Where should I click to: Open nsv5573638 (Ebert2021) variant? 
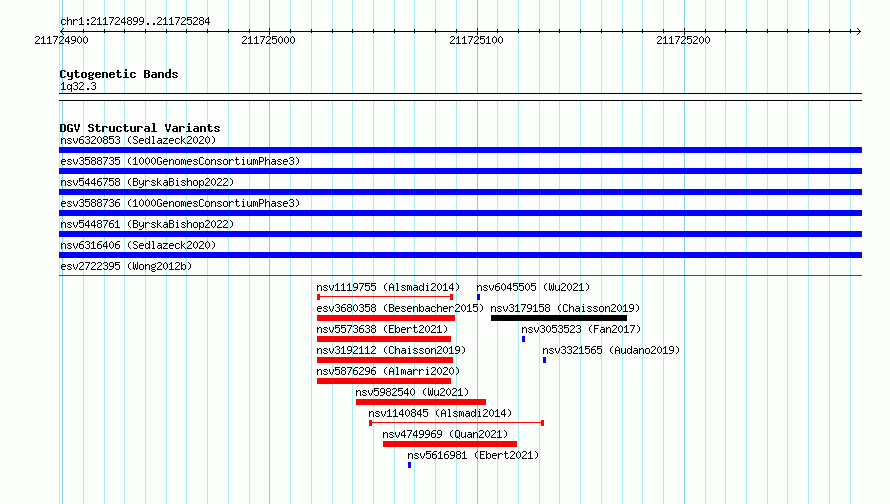point(382,329)
